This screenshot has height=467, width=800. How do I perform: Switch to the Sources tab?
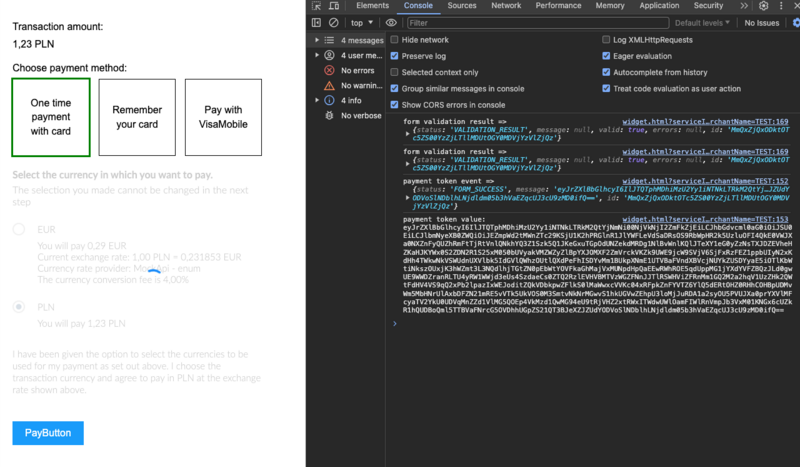pyautogui.click(x=462, y=6)
